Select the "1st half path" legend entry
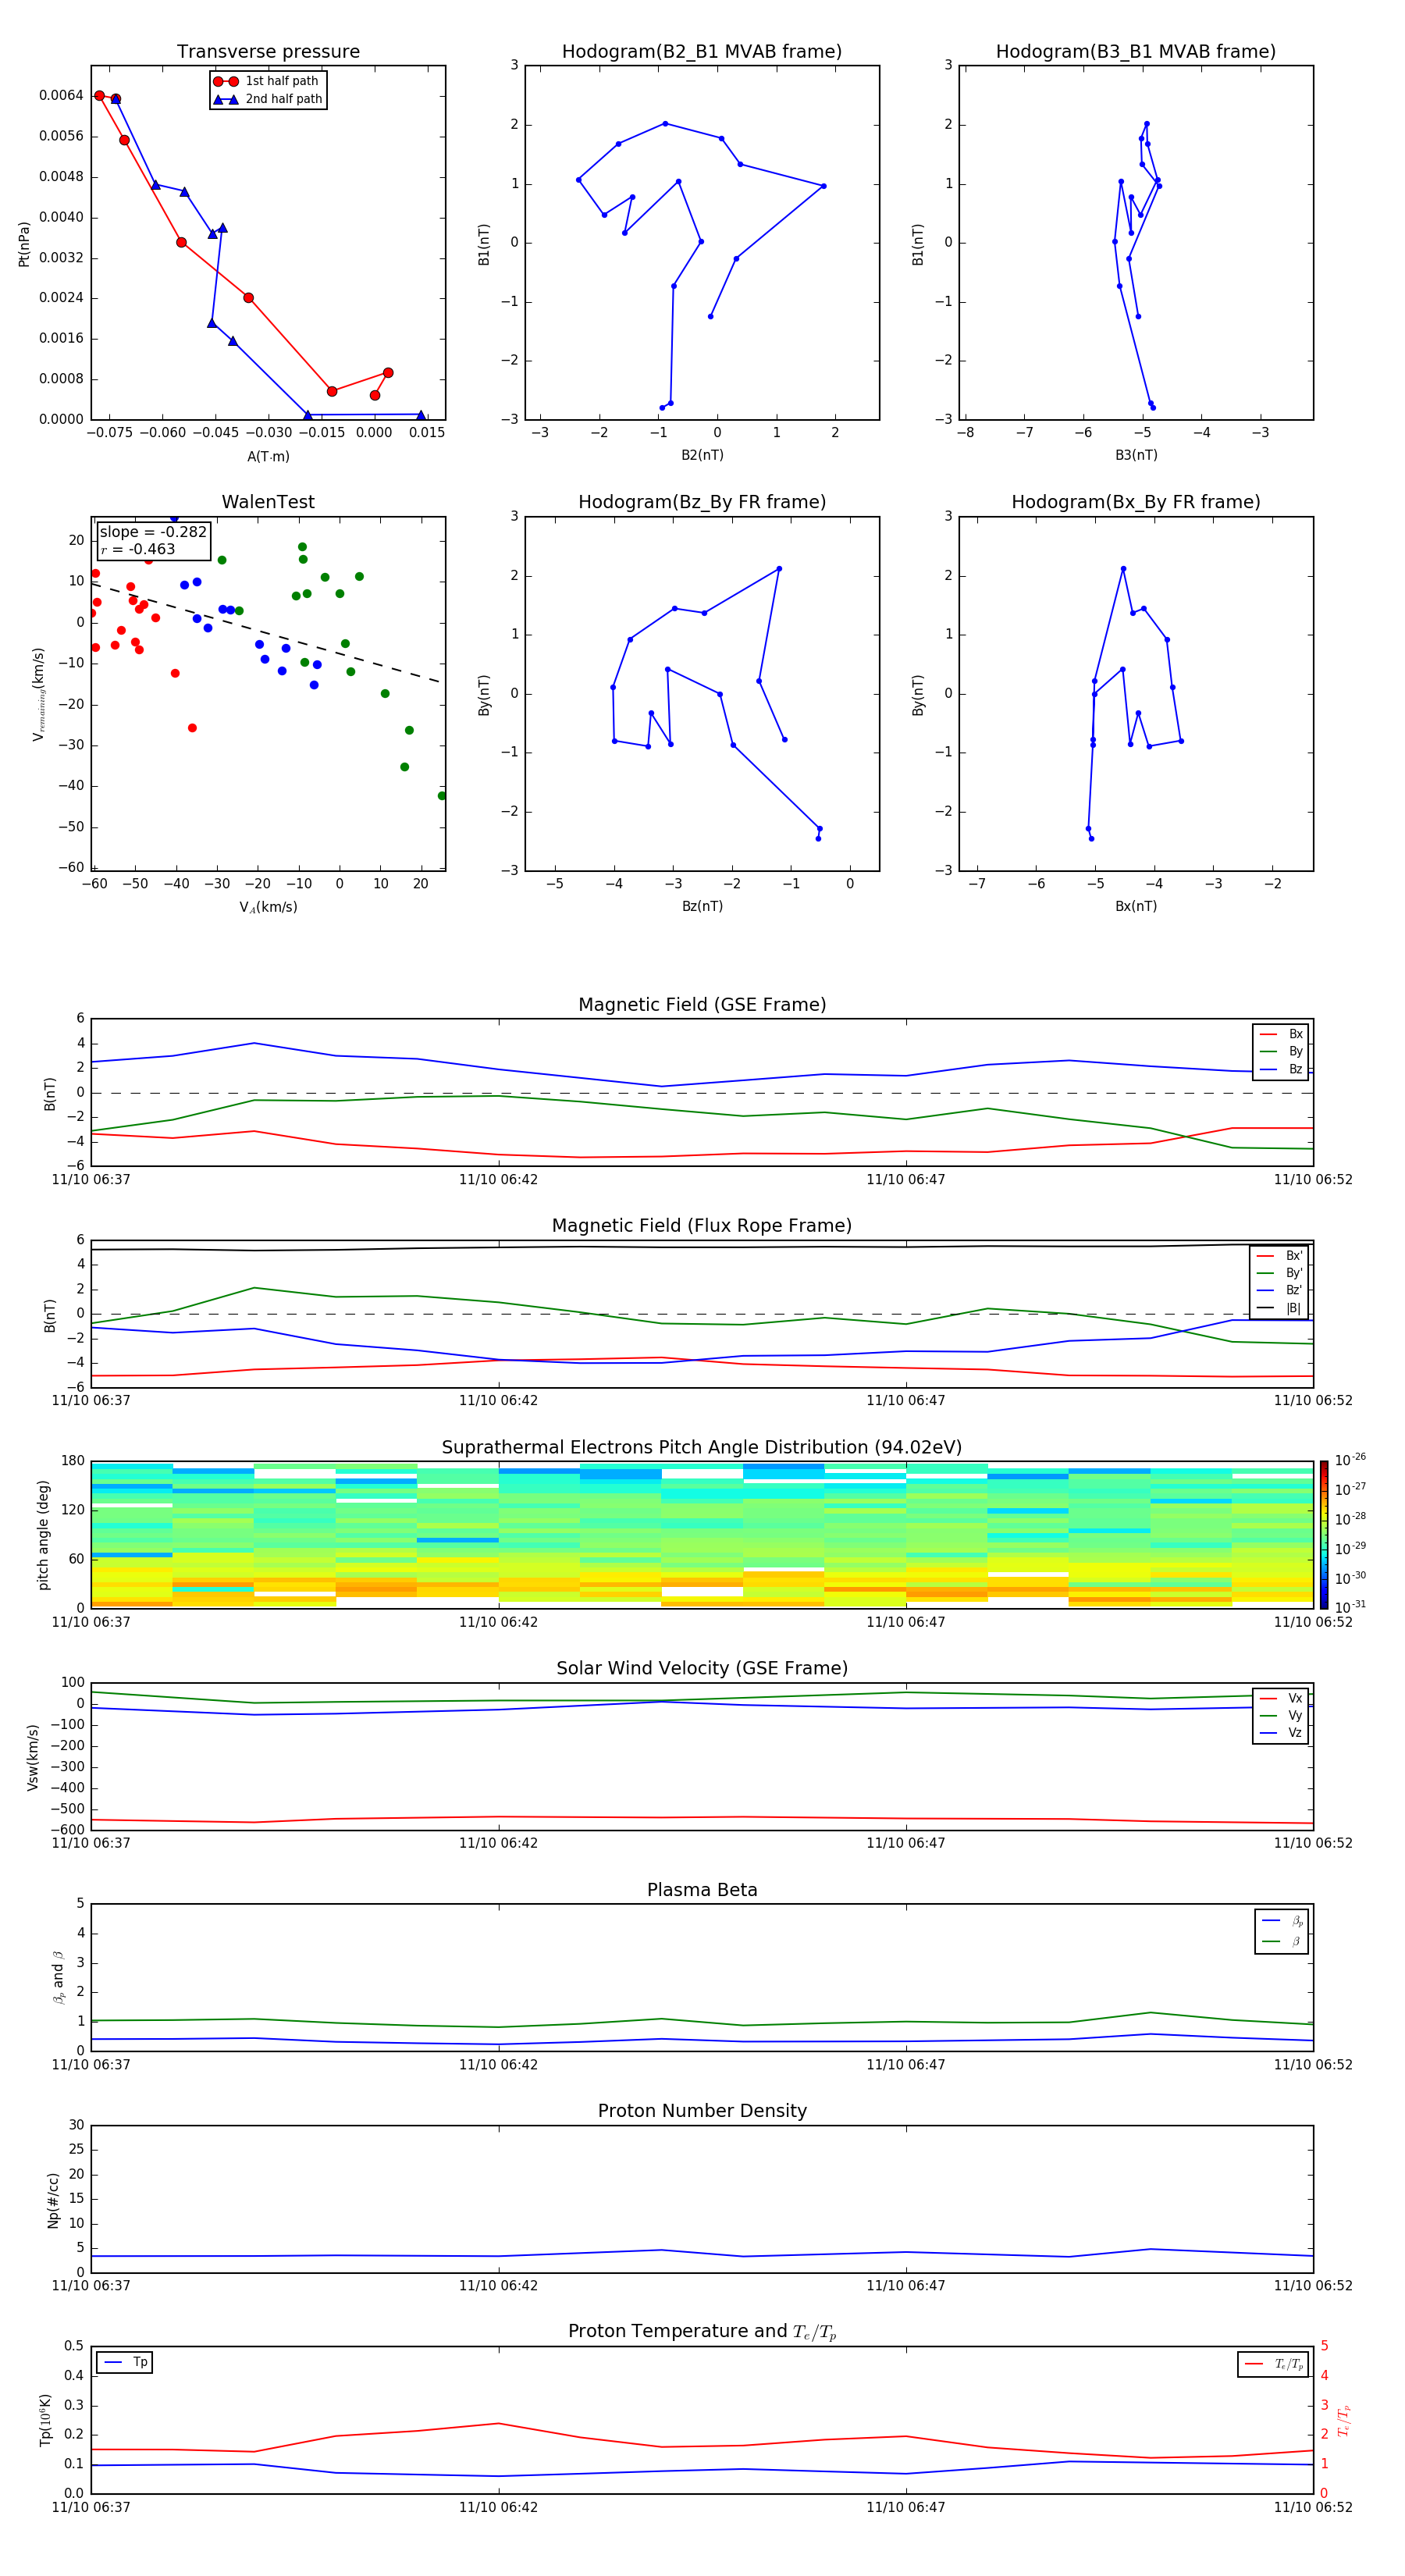Screen dimensions: 1405x2576 266,81
